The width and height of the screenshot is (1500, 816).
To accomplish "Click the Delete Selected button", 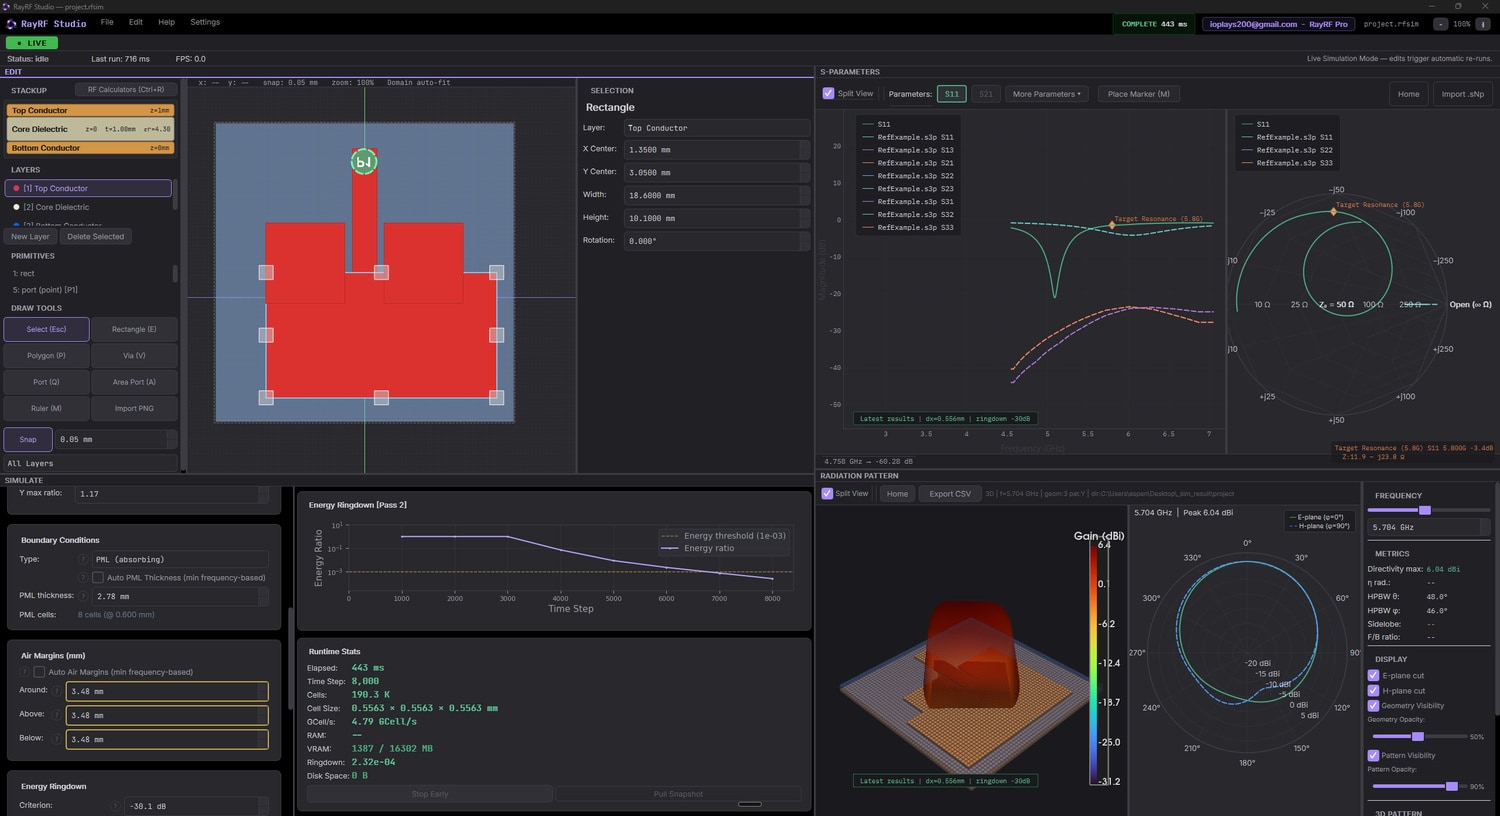I will pyautogui.click(x=96, y=237).
